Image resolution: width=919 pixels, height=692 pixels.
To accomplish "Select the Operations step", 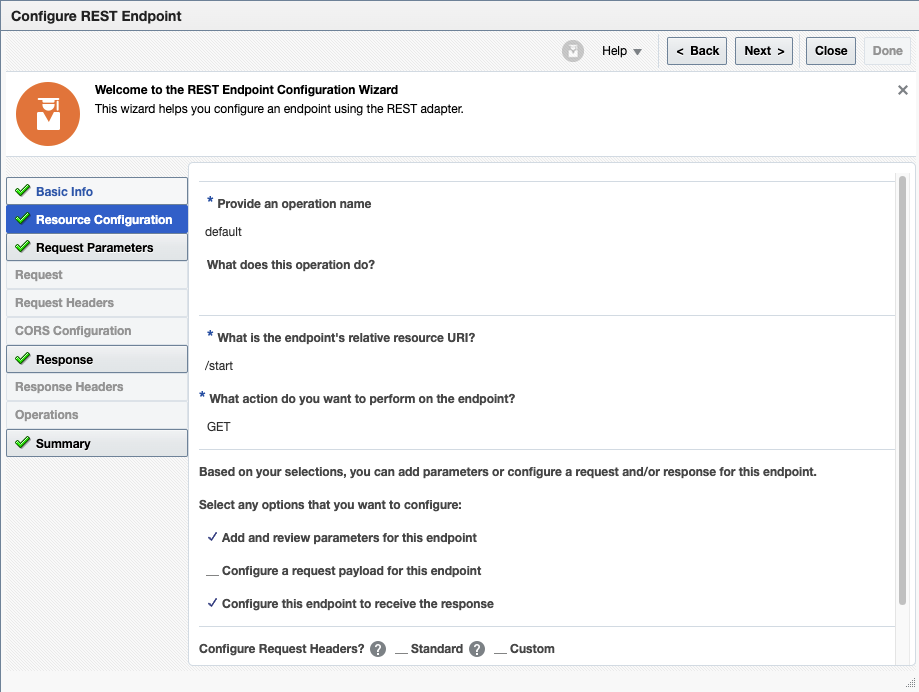I will click(x=97, y=415).
